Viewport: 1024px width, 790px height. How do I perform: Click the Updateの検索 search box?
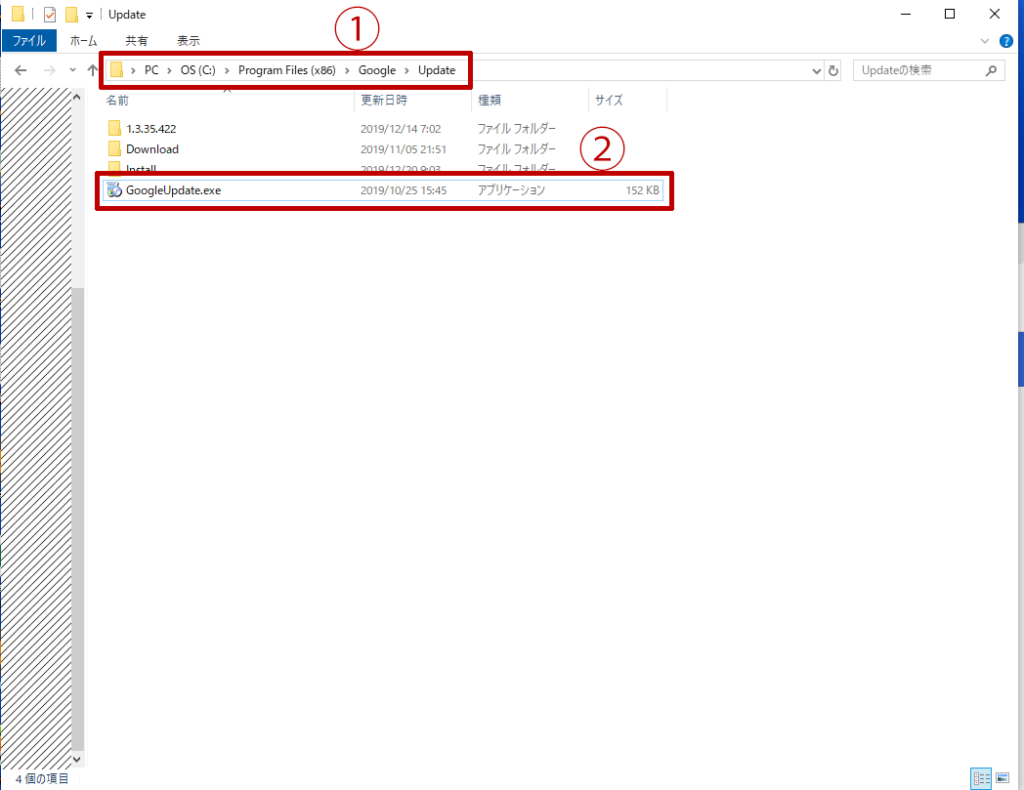(918, 71)
